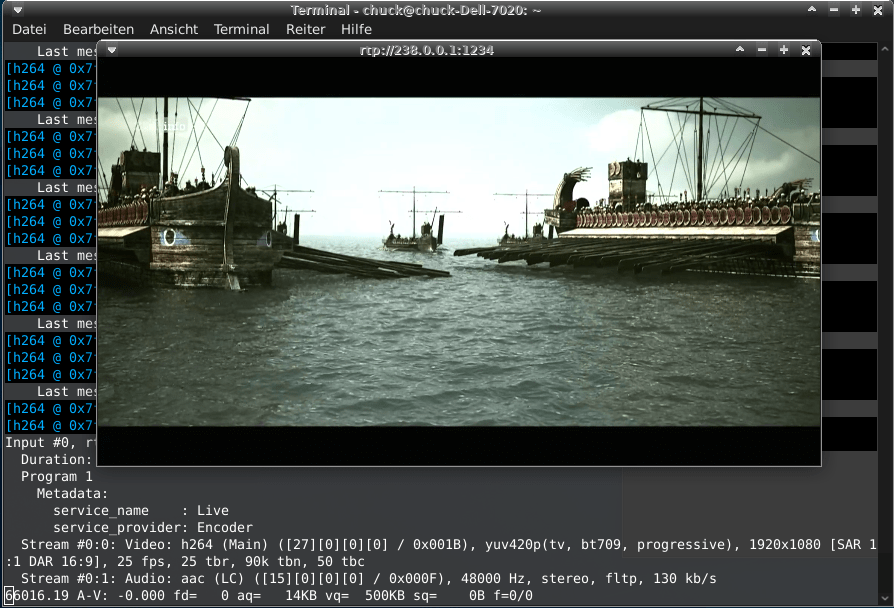Click the 'service_provider: Encoder' line
The width and height of the screenshot is (894, 608).
pos(153,528)
